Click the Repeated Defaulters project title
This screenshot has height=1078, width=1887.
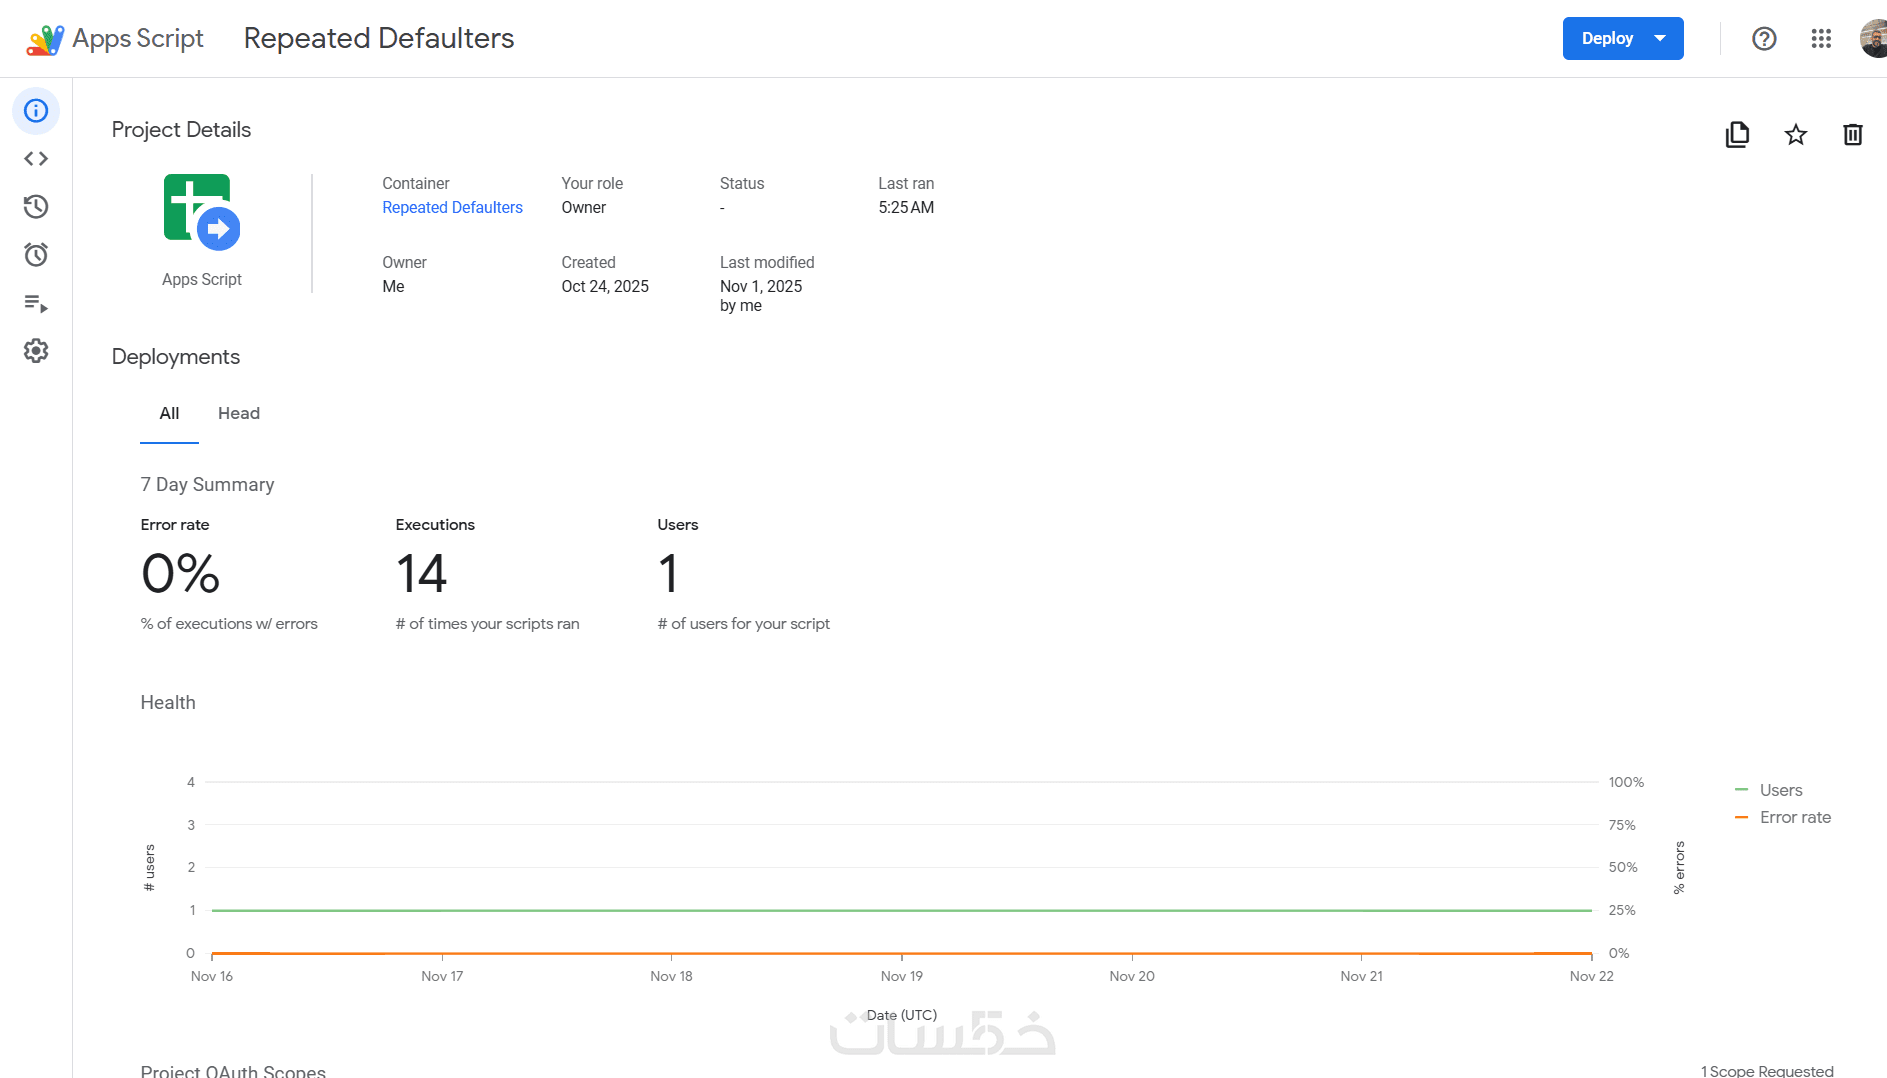click(x=379, y=39)
